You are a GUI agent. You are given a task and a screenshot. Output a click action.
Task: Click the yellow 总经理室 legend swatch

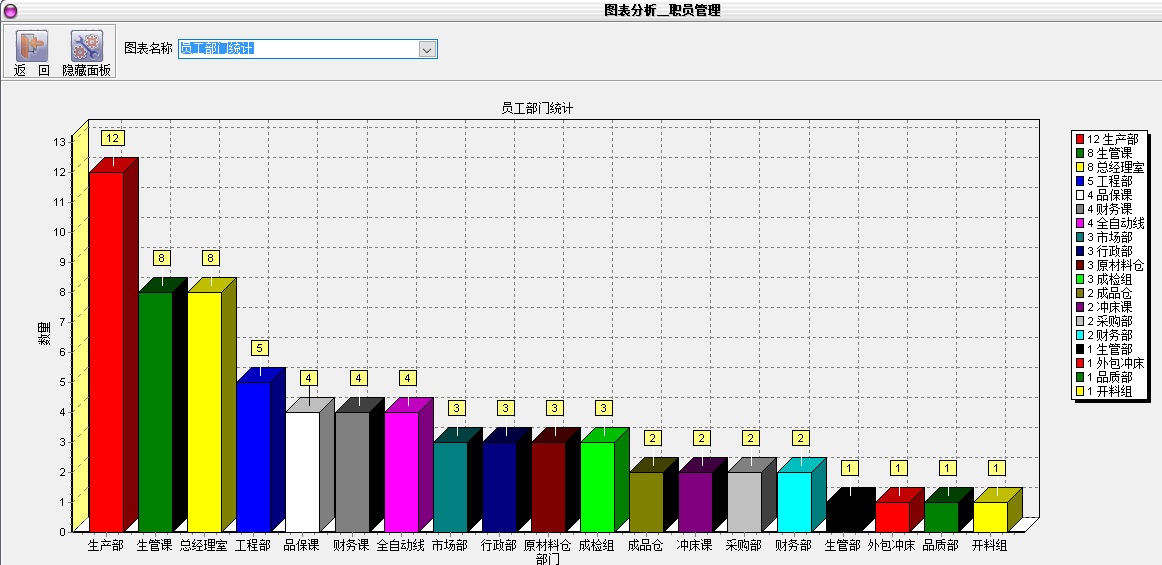click(x=1080, y=168)
